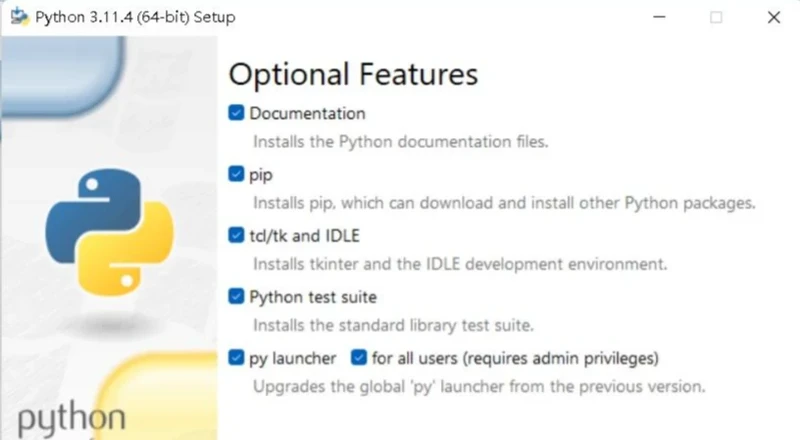Click the Python installer icon in title bar

coord(18,17)
